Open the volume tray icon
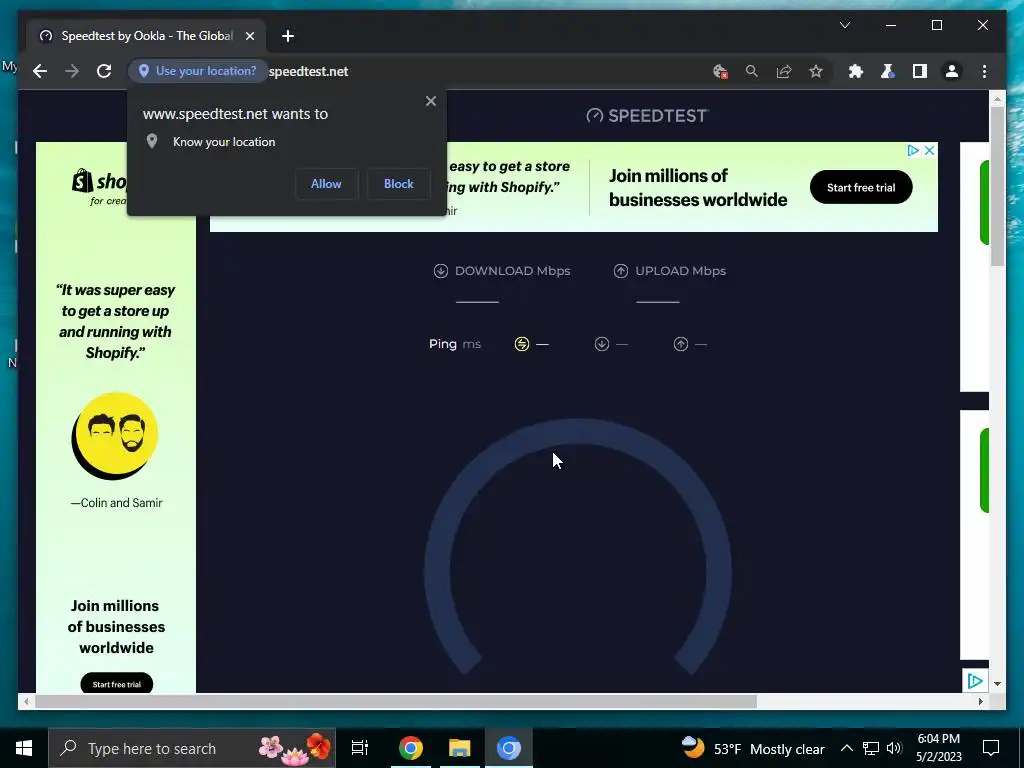 pos(894,748)
